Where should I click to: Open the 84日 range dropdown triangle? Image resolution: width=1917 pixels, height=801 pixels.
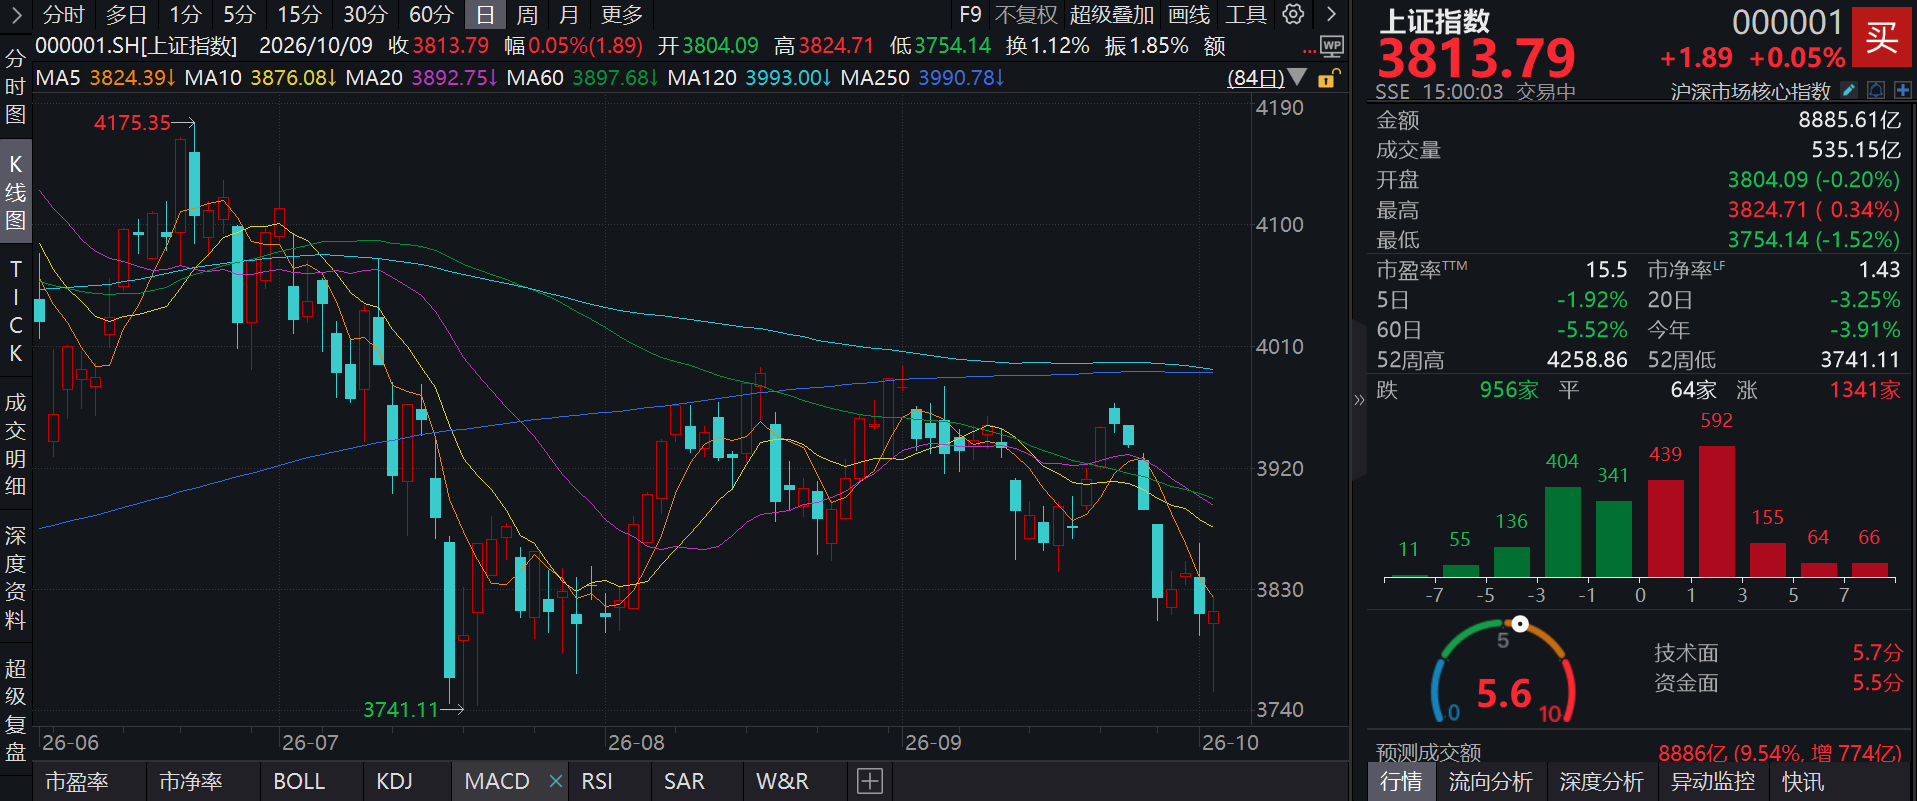1297,77
